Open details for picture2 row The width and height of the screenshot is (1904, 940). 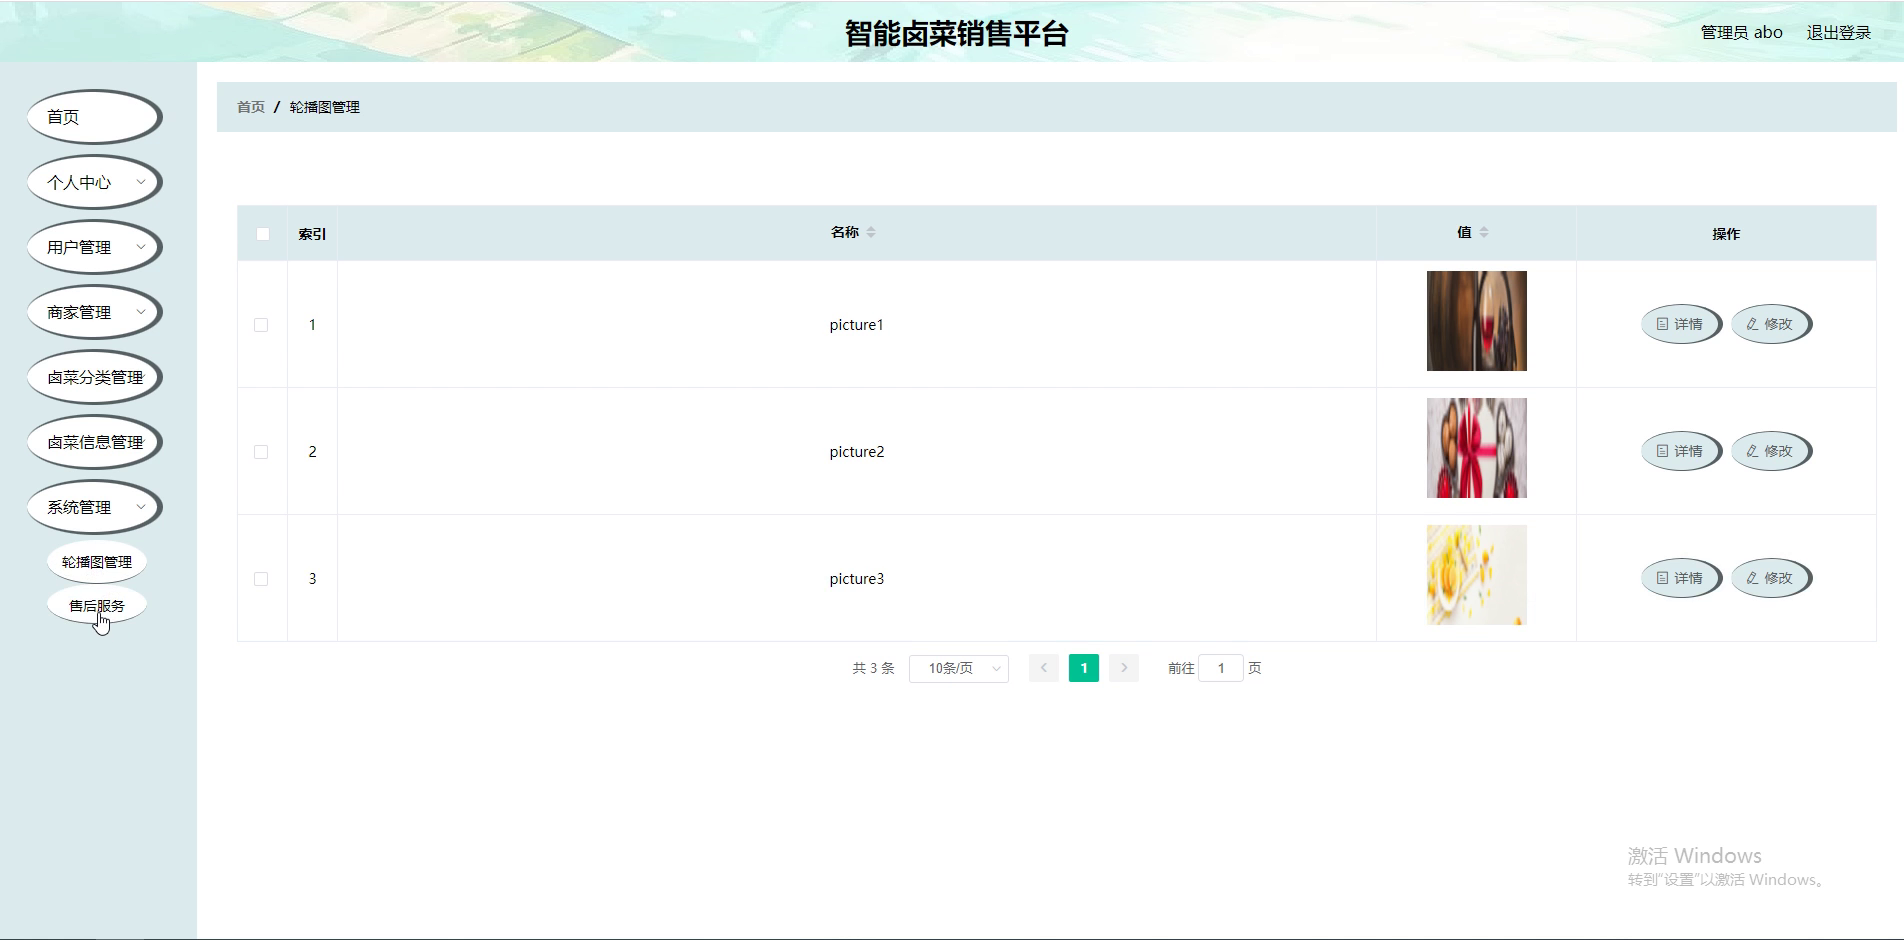coord(1680,451)
